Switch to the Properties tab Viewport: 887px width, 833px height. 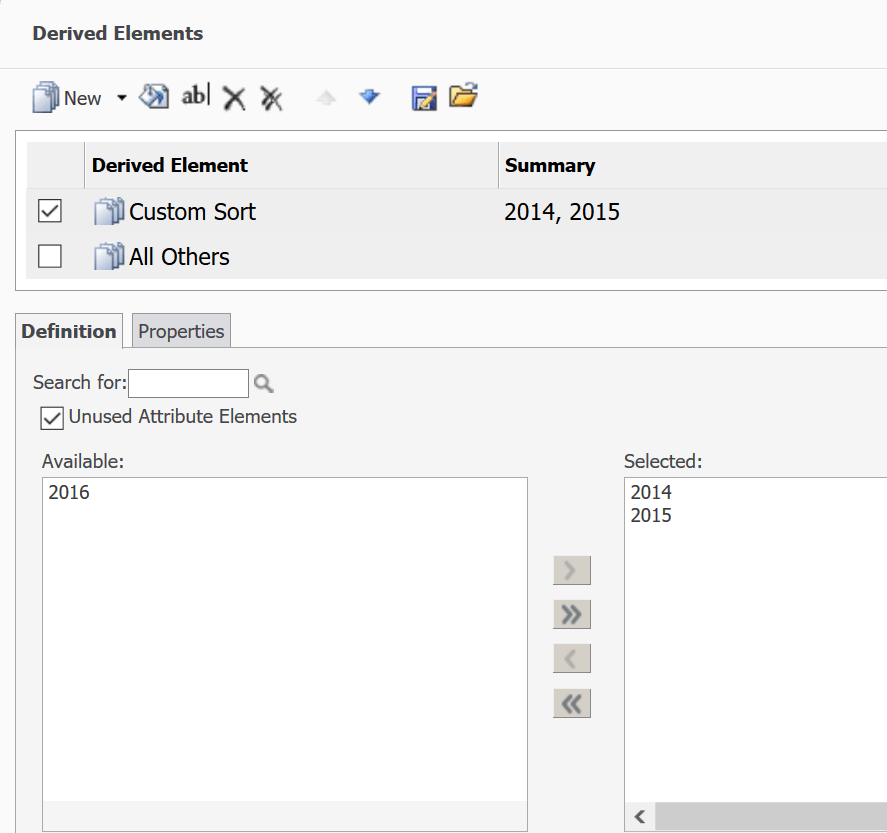coord(181,331)
